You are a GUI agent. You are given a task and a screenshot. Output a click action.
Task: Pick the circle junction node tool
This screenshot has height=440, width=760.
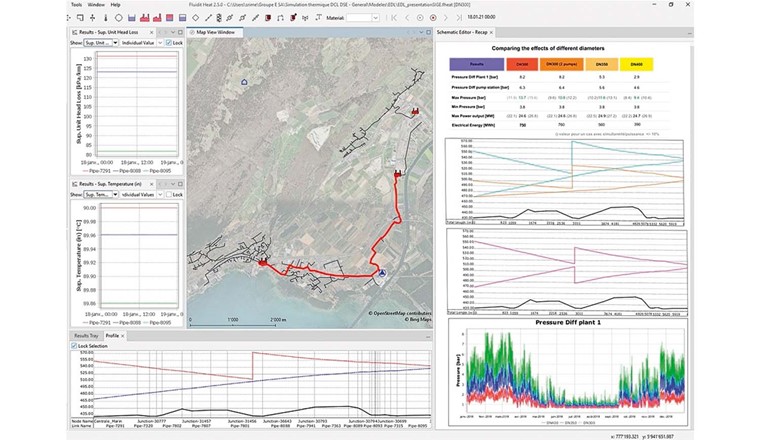(118, 18)
